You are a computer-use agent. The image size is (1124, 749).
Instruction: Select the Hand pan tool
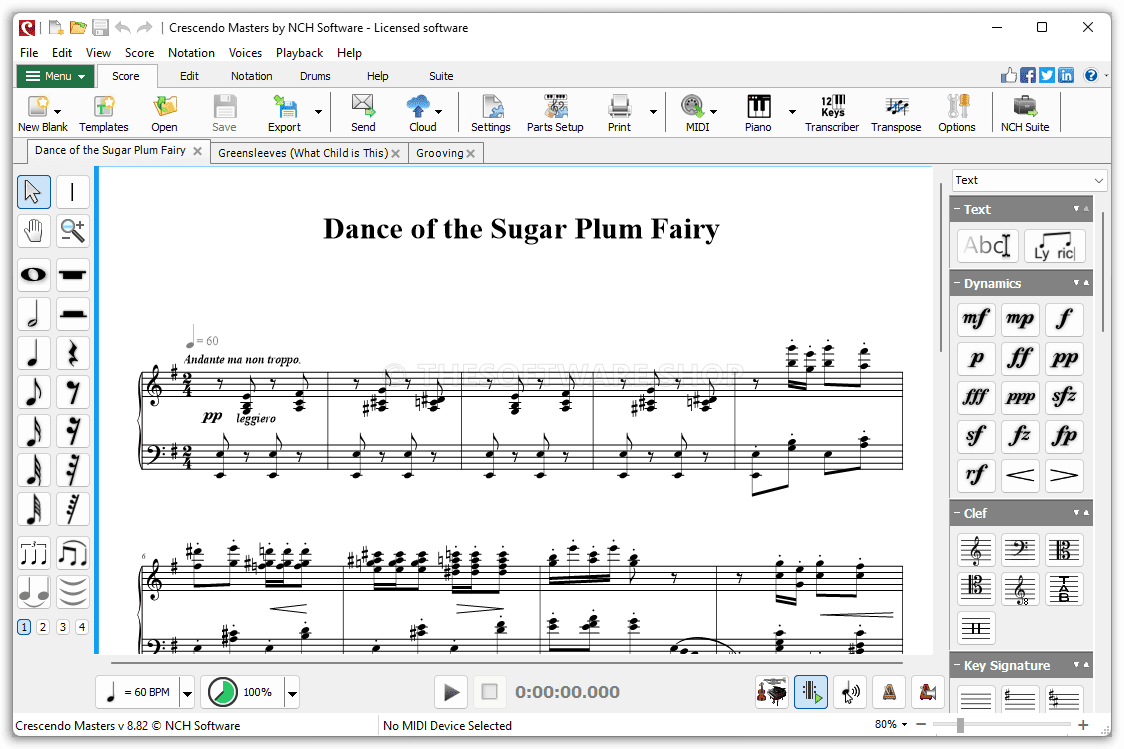coord(33,231)
